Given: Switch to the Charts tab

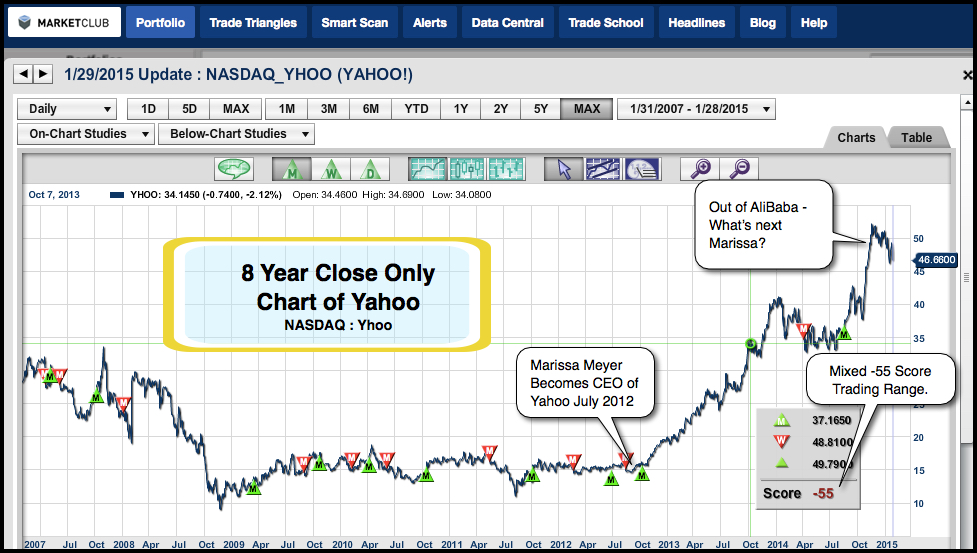Looking at the screenshot, I should point(856,138).
